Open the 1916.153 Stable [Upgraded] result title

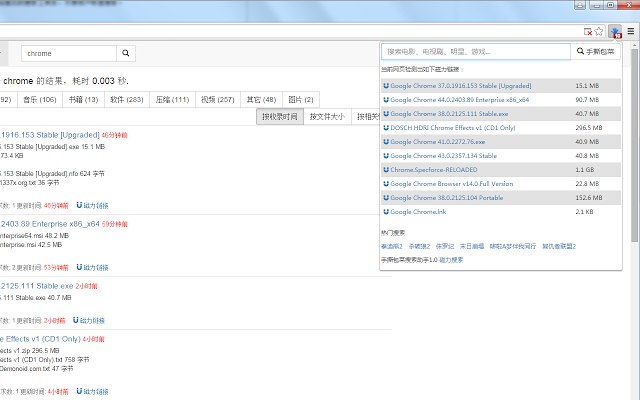(x=50, y=135)
